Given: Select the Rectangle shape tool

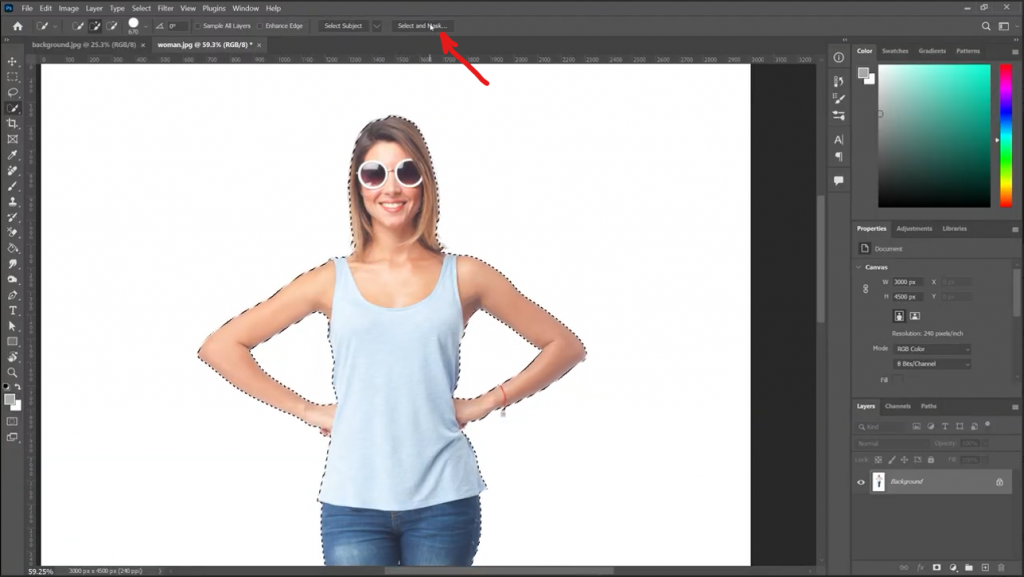Looking at the screenshot, I should (x=12, y=341).
